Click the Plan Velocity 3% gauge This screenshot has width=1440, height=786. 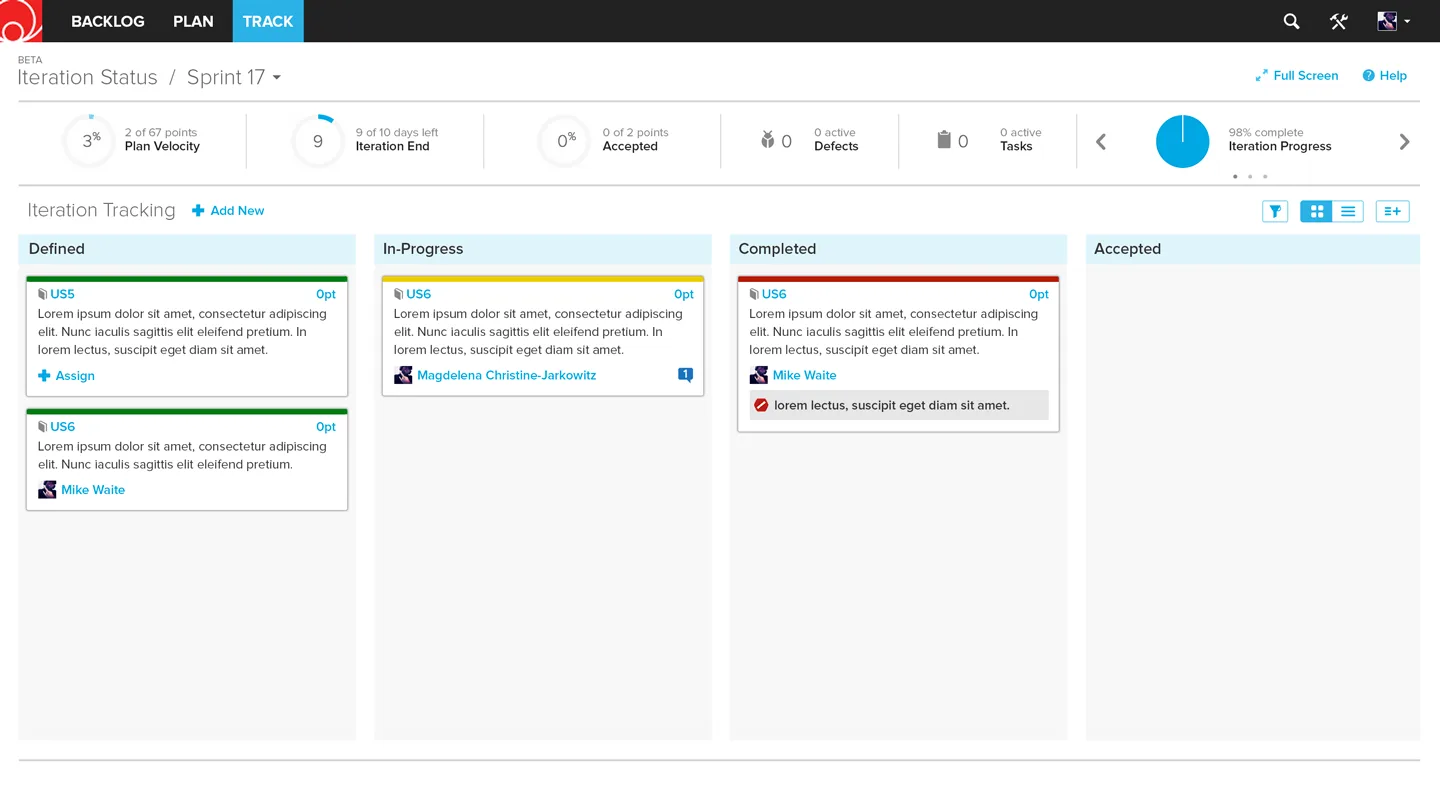[x=90, y=141]
